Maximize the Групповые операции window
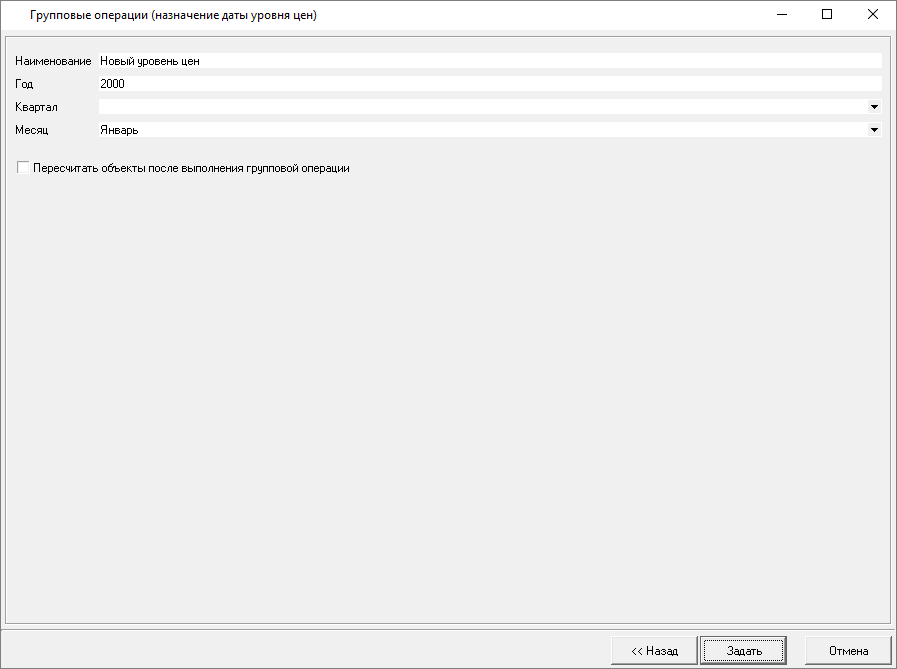The image size is (897, 669). click(827, 15)
